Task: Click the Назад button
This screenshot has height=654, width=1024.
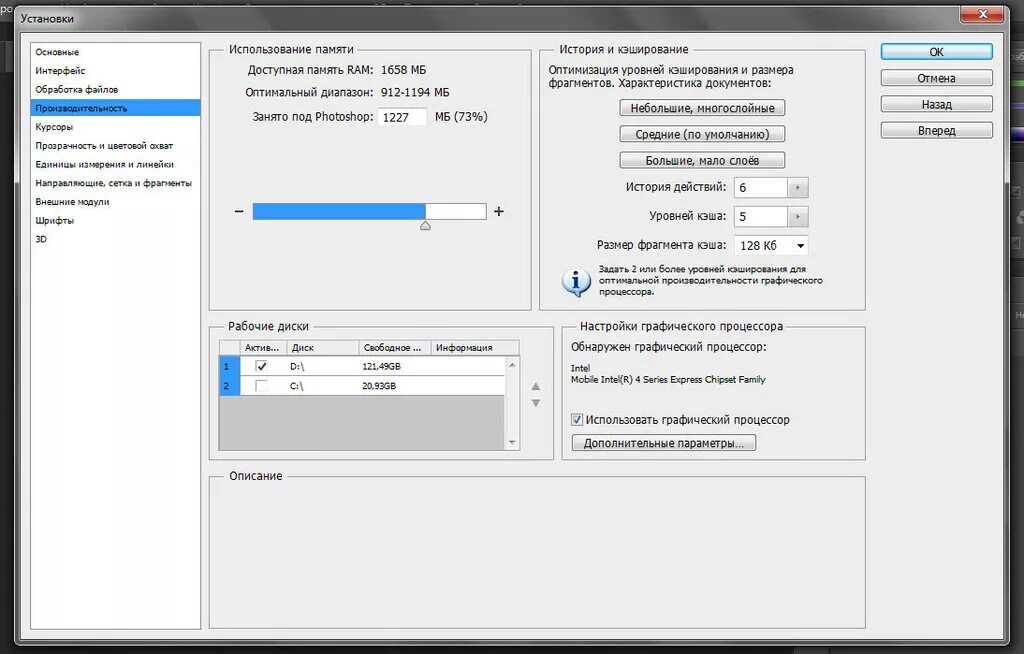Action: click(936, 104)
